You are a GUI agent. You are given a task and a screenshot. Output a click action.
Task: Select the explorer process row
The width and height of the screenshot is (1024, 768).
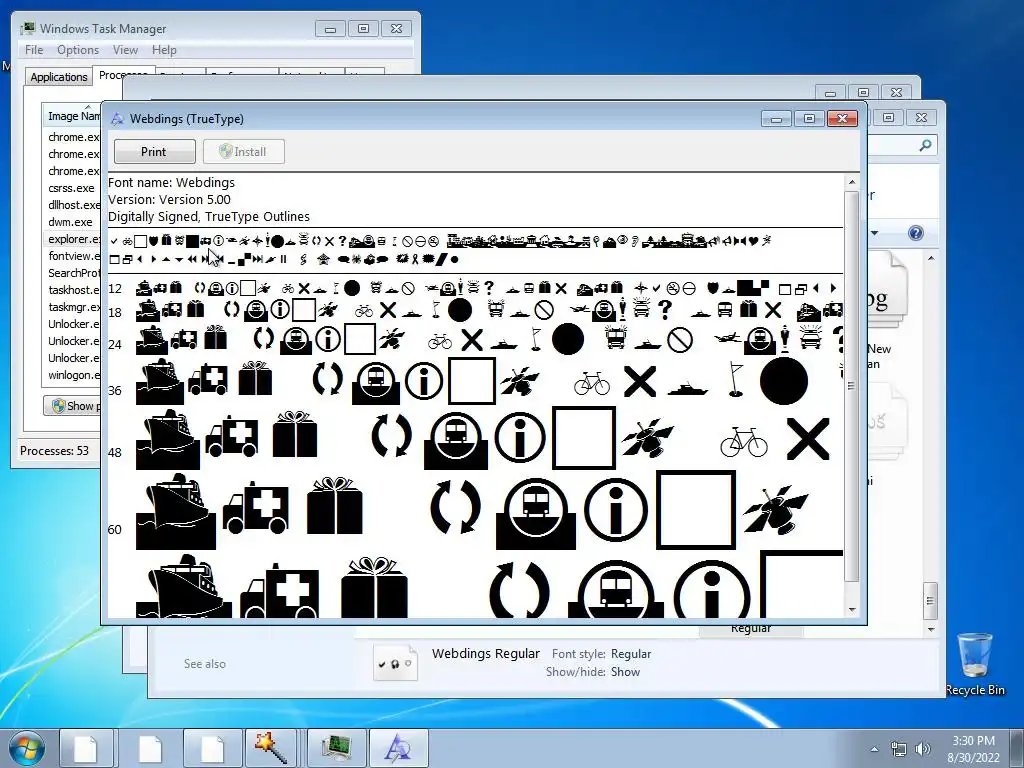(73, 239)
